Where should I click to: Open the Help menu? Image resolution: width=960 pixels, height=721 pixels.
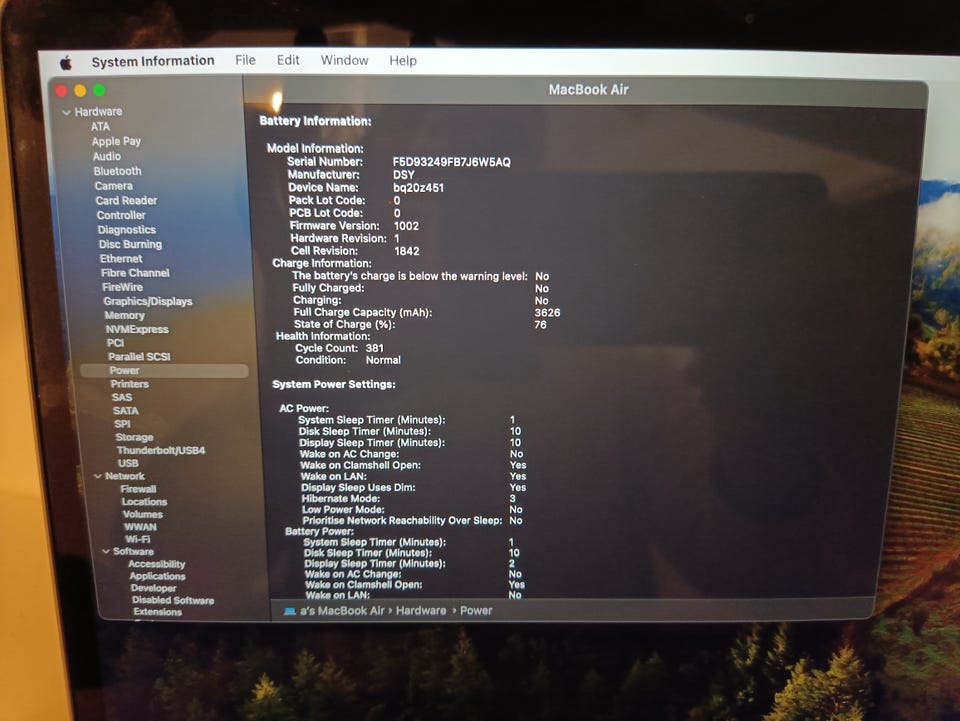(x=403, y=61)
